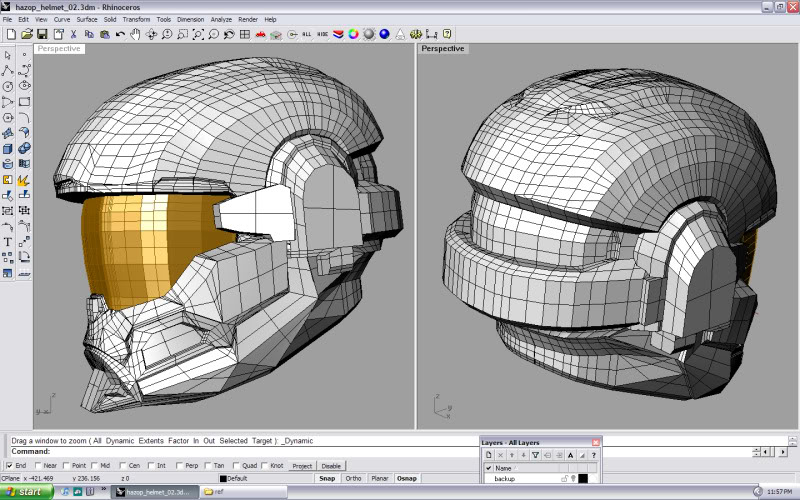Click the gray Shade sphere icon

369,34
